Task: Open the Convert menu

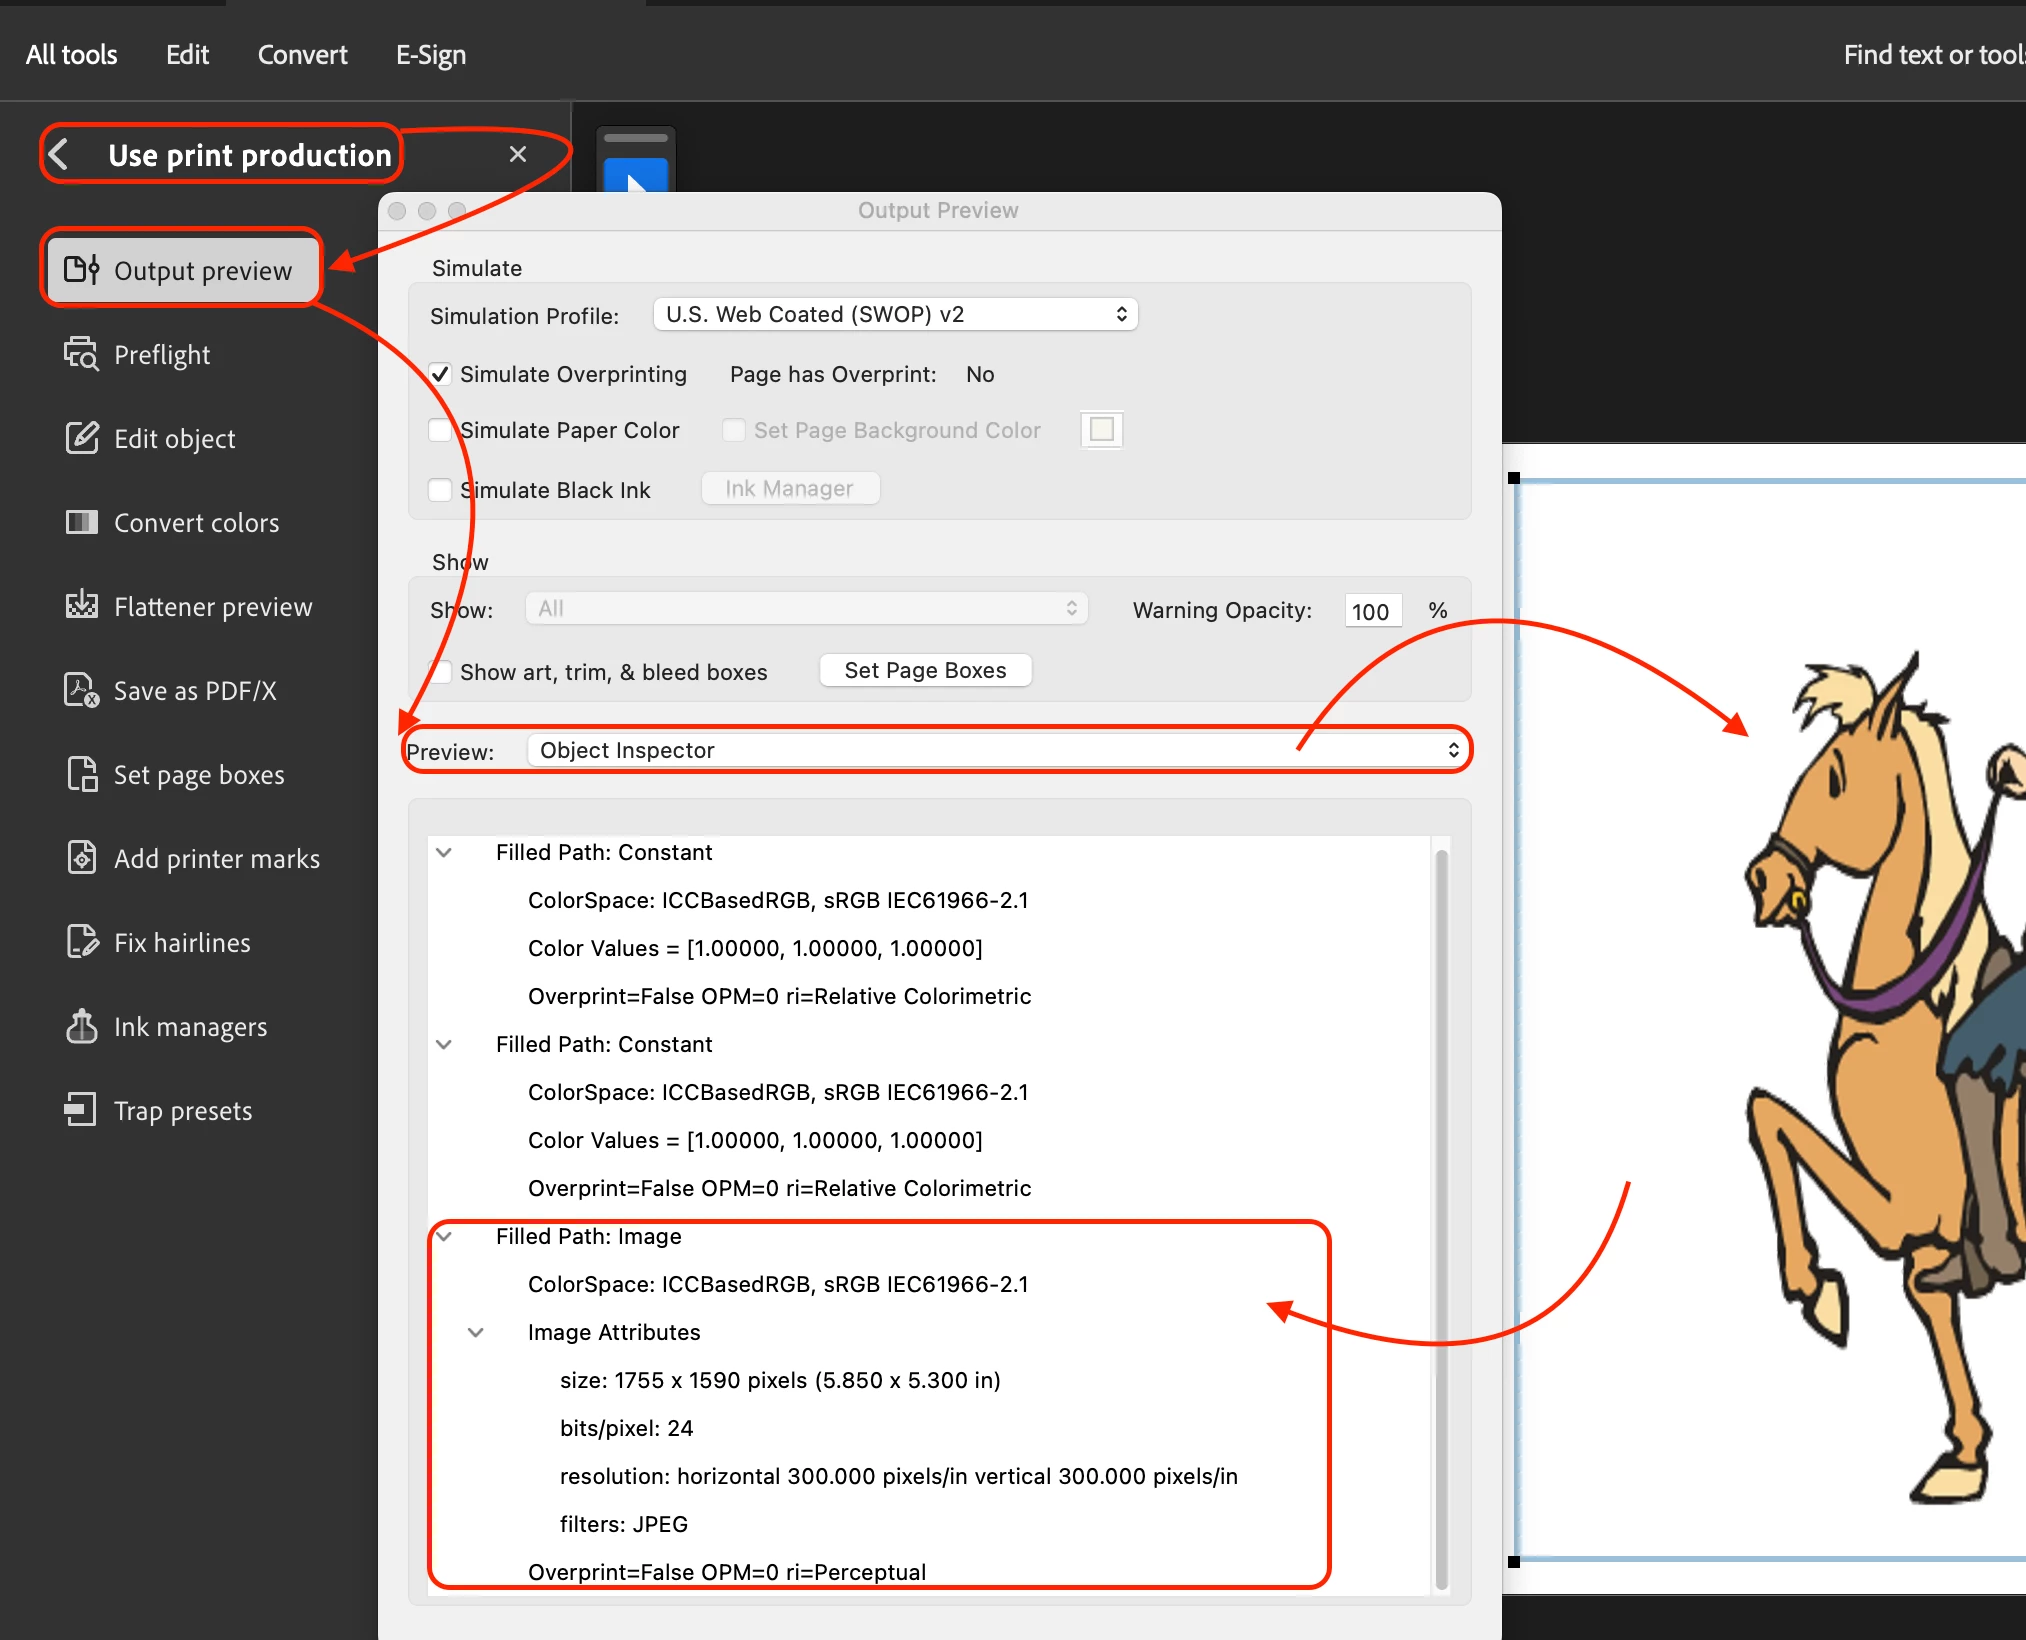Action: [x=302, y=55]
